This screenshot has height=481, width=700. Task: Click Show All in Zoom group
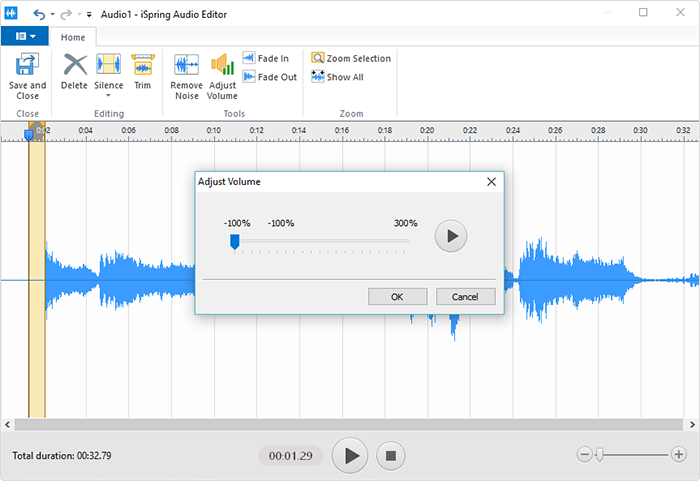coord(338,77)
